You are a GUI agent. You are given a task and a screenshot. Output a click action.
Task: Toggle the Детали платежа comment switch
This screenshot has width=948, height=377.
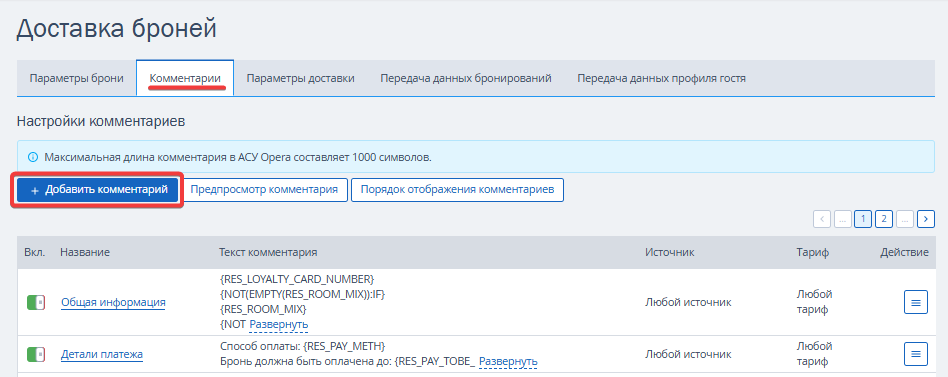coord(36,355)
